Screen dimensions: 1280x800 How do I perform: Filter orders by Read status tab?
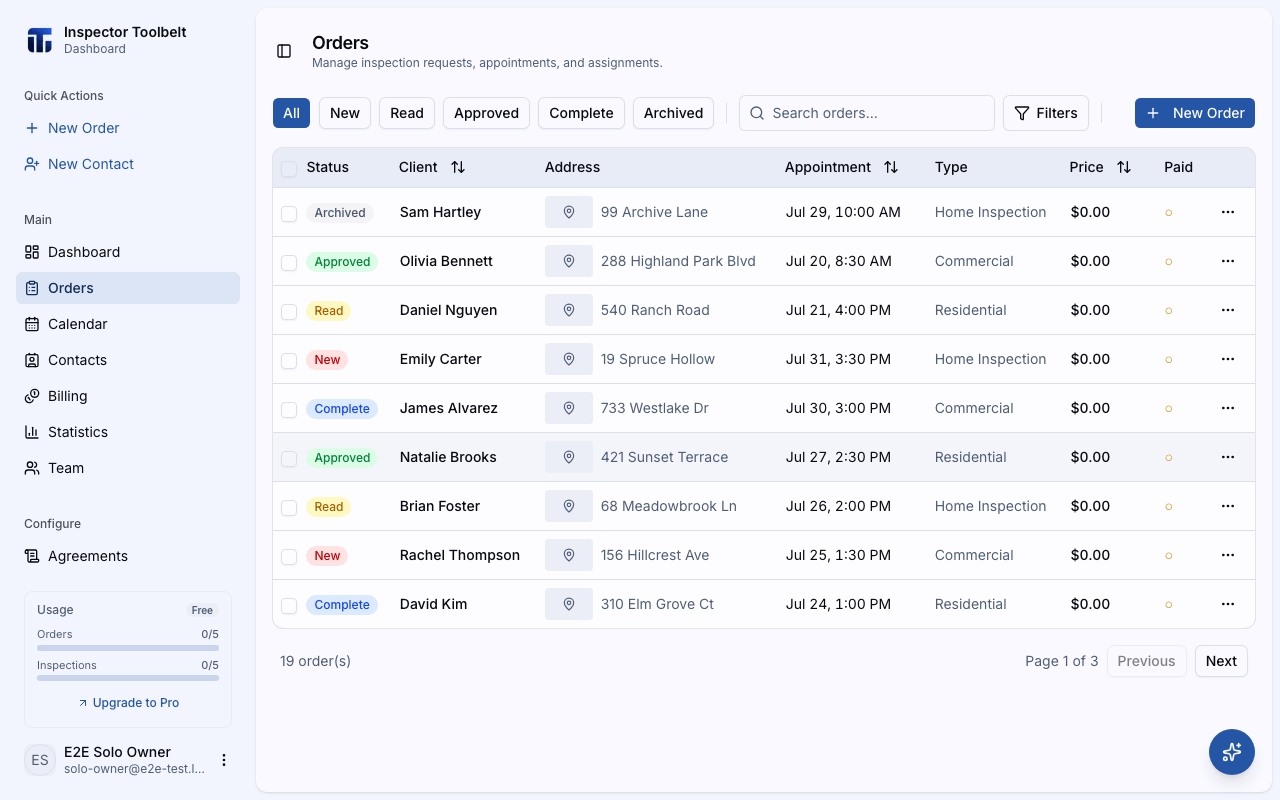pyautogui.click(x=407, y=113)
